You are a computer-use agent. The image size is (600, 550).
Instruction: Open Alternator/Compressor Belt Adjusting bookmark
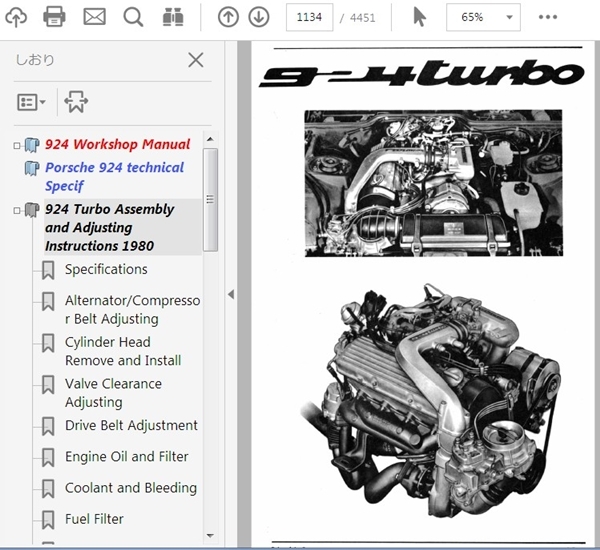tap(132, 310)
